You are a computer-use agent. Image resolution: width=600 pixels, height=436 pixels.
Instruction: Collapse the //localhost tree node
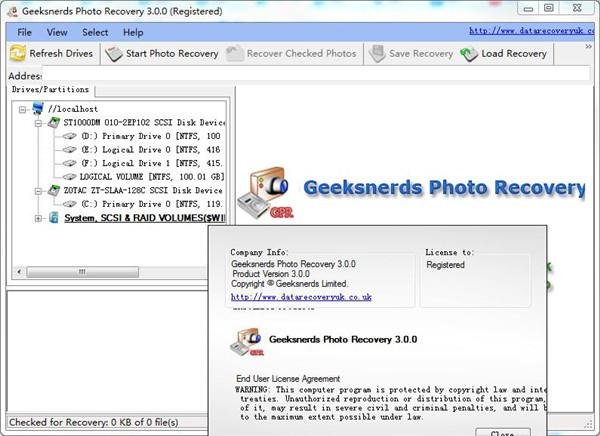23,109
